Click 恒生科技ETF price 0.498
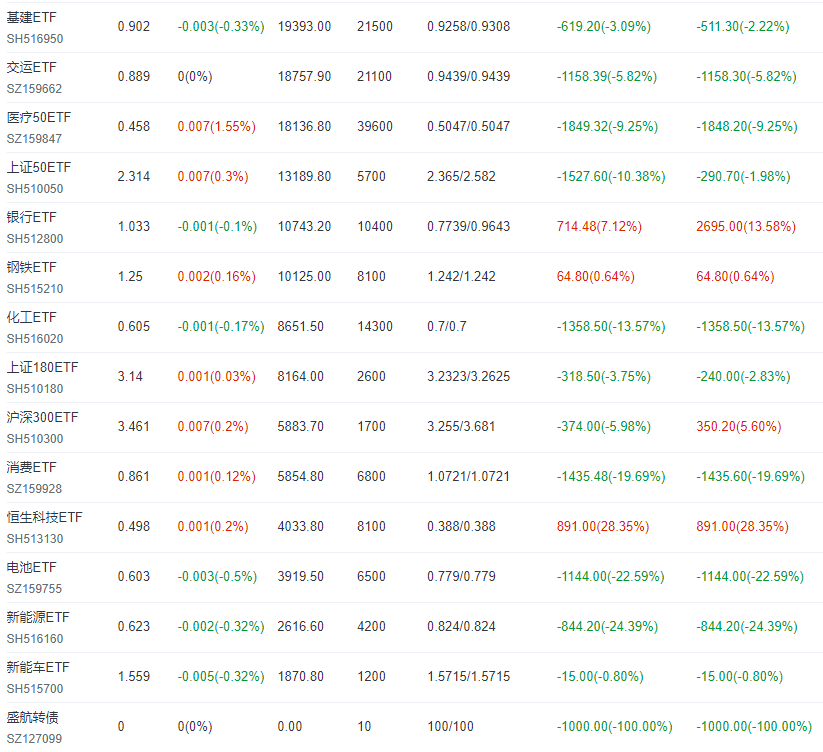This screenshot has width=823, height=752. (x=134, y=526)
